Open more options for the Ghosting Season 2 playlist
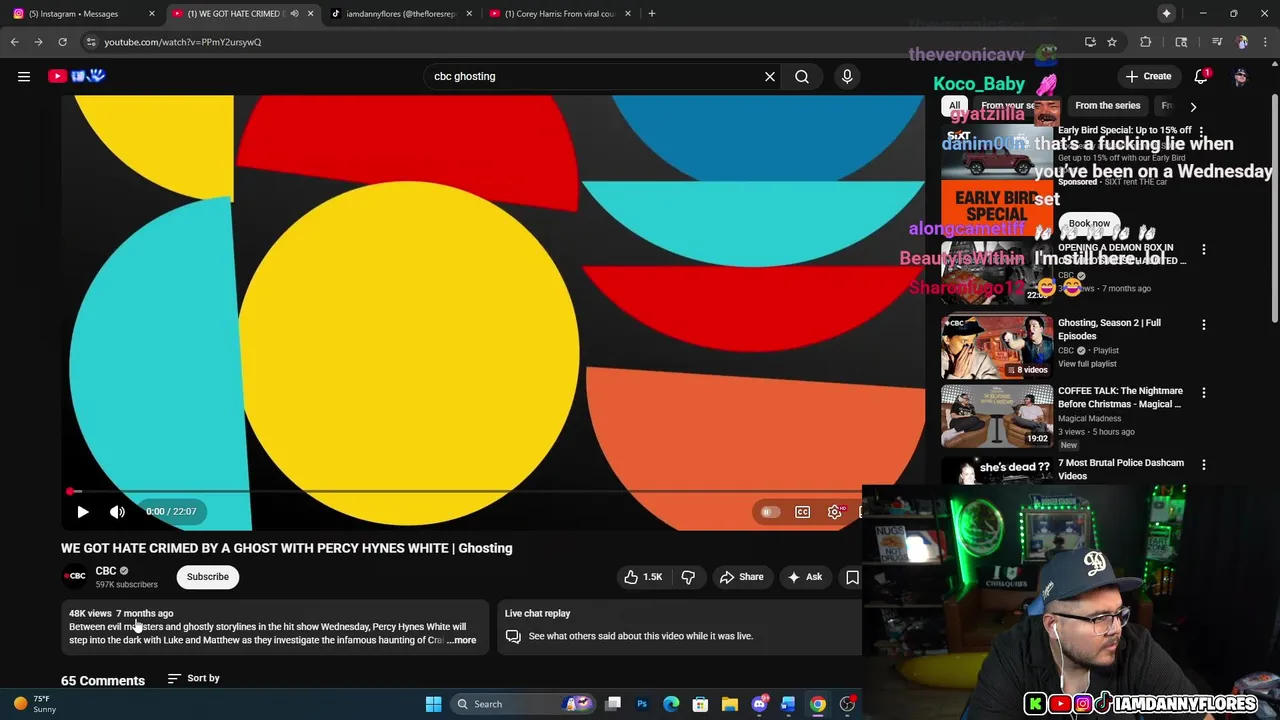Image resolution: width=1280 pixels, height=720 pixels. point(1204,325)
